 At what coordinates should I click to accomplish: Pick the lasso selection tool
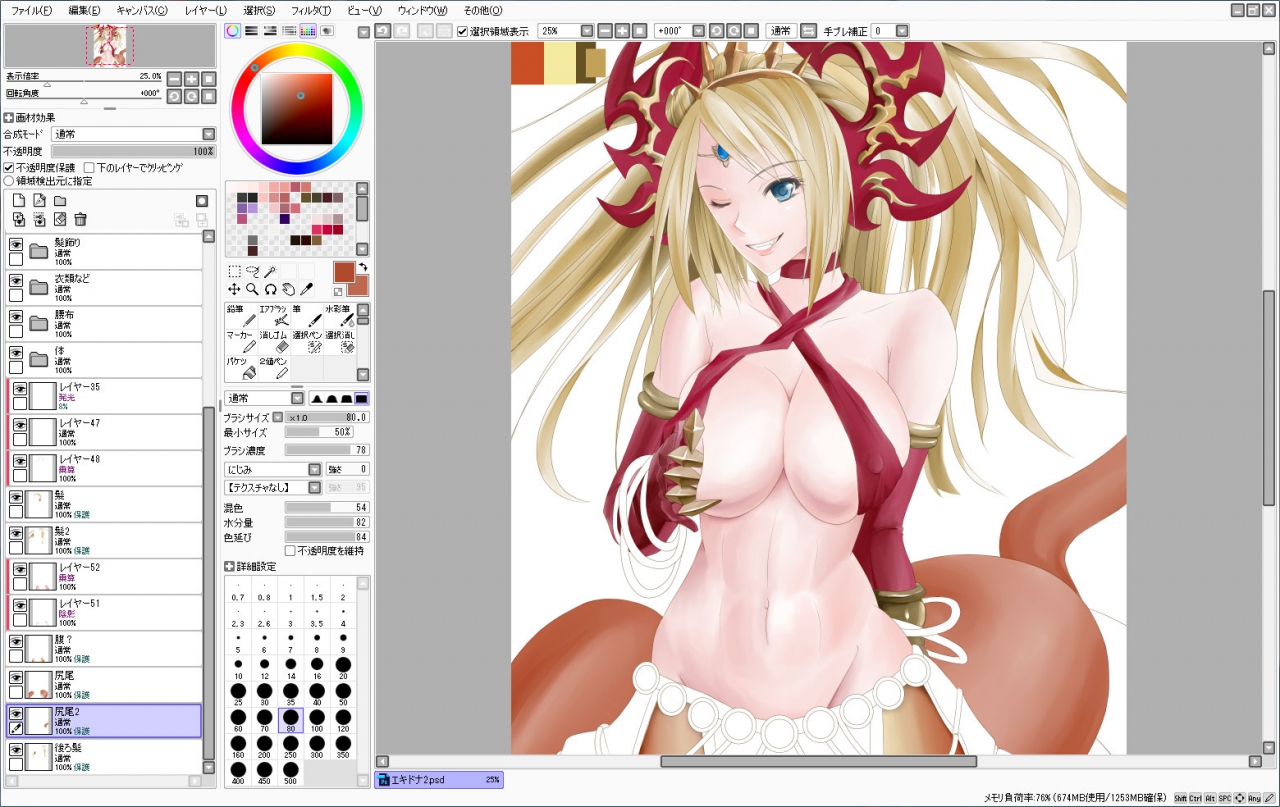point(252,271)
